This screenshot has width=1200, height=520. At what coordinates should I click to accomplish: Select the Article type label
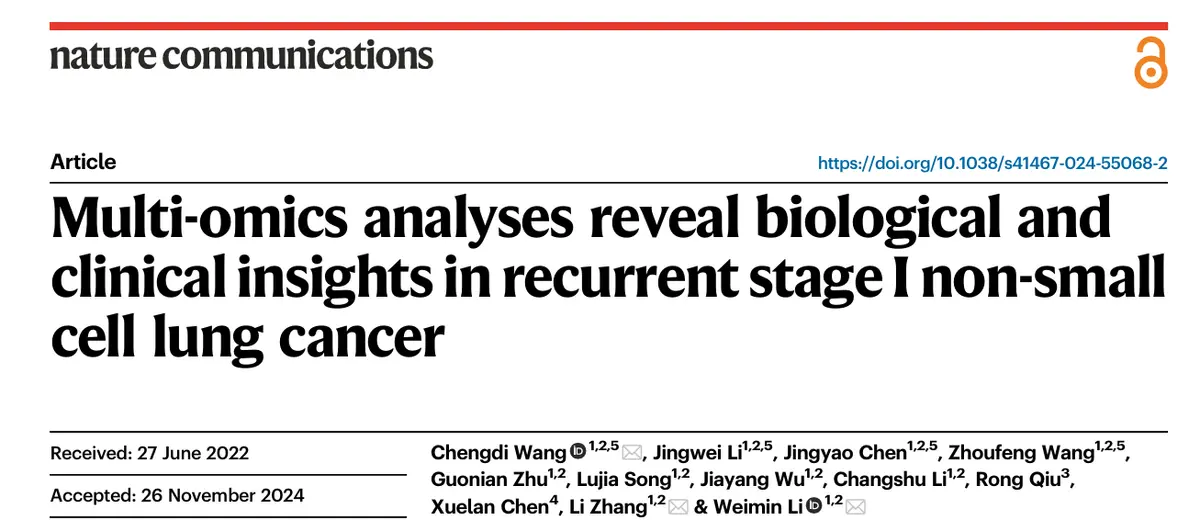pyautogui.click(x=83, y=162)
